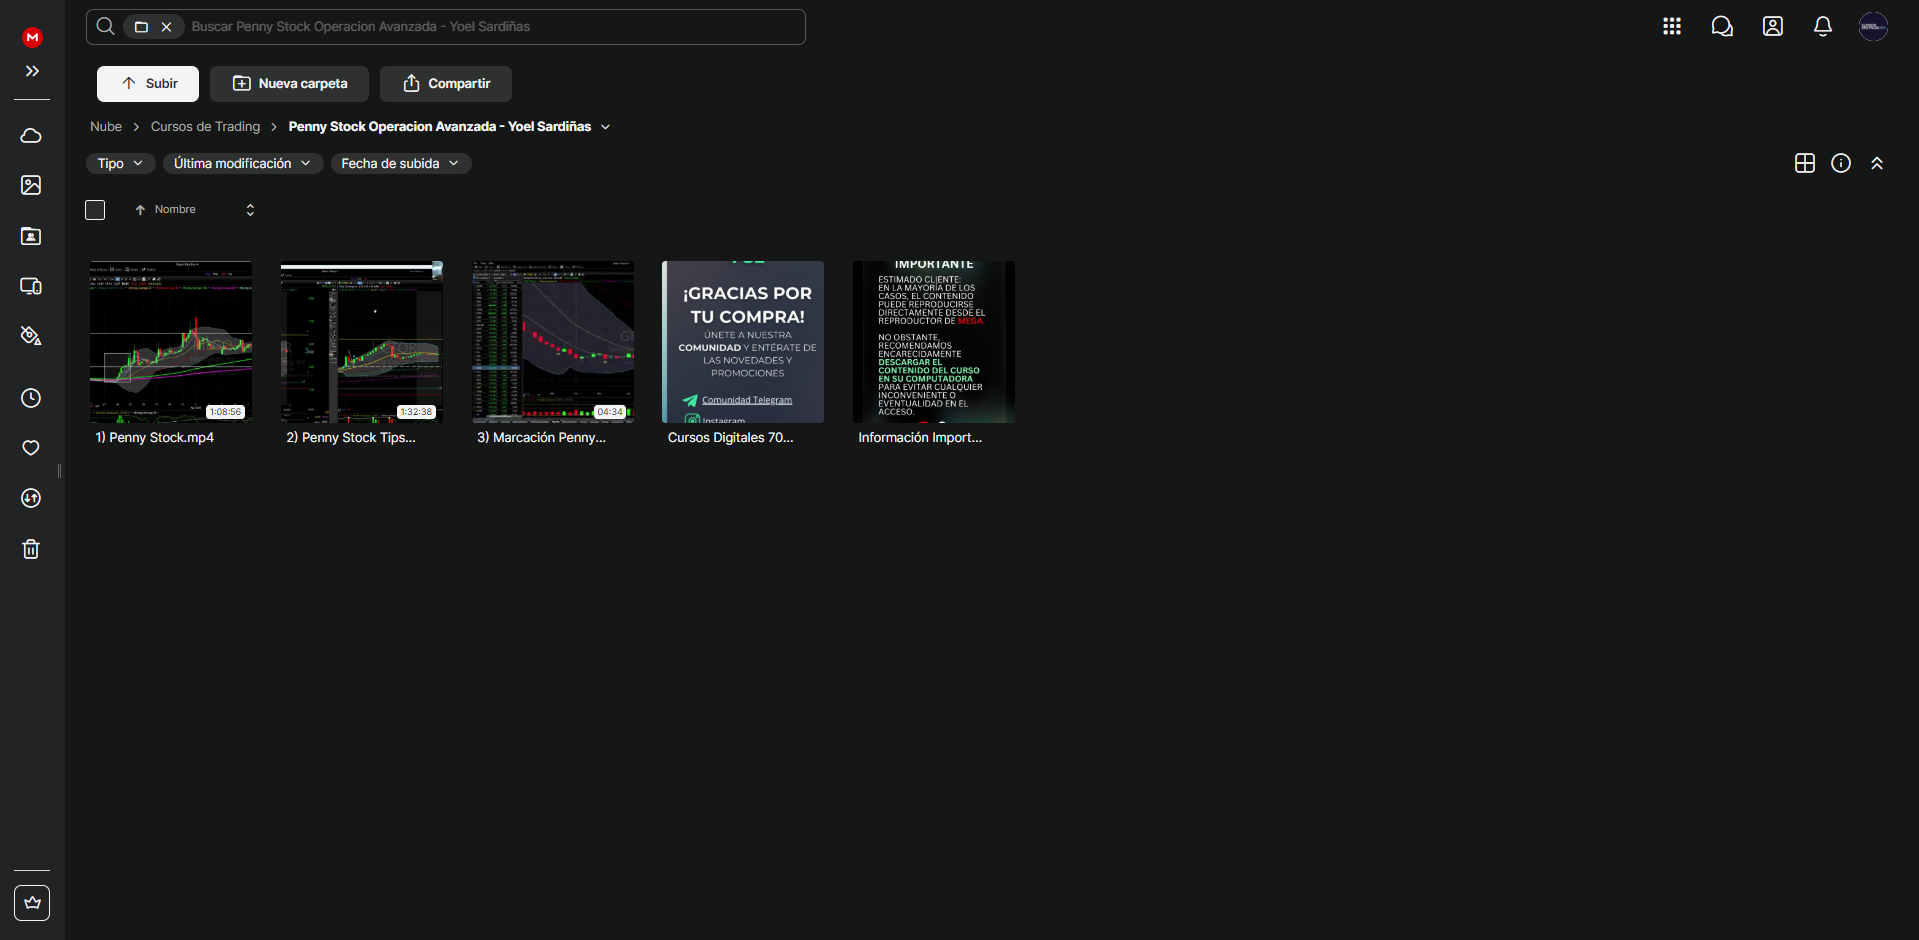Screen dimensions: 1919x940
Task: Click the notifications bell icon
Action: pyautogui.click(x=1822, y=27)
